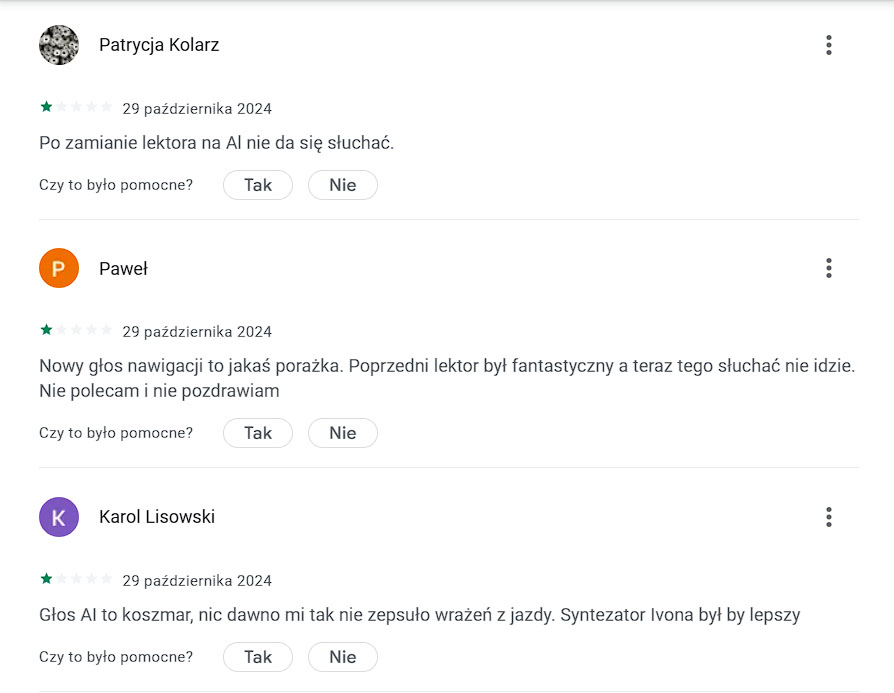Vote Tak on Karol Lisowski's review

click(258, 656)
